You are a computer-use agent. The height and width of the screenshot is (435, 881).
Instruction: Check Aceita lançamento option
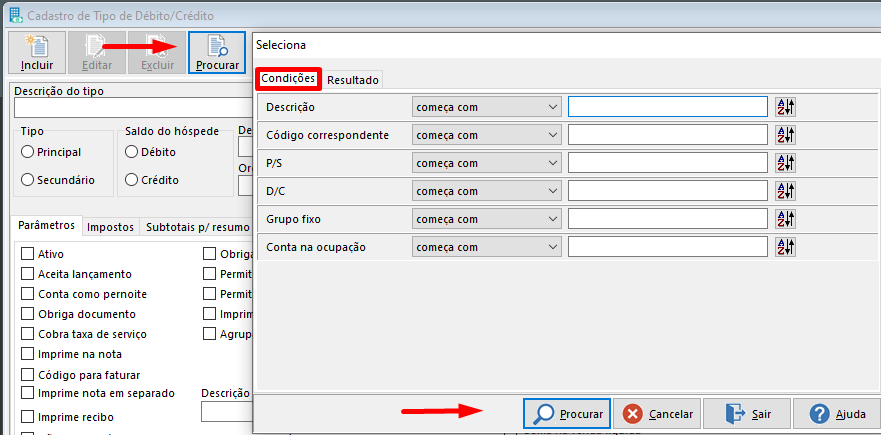[x=27, y=274]
